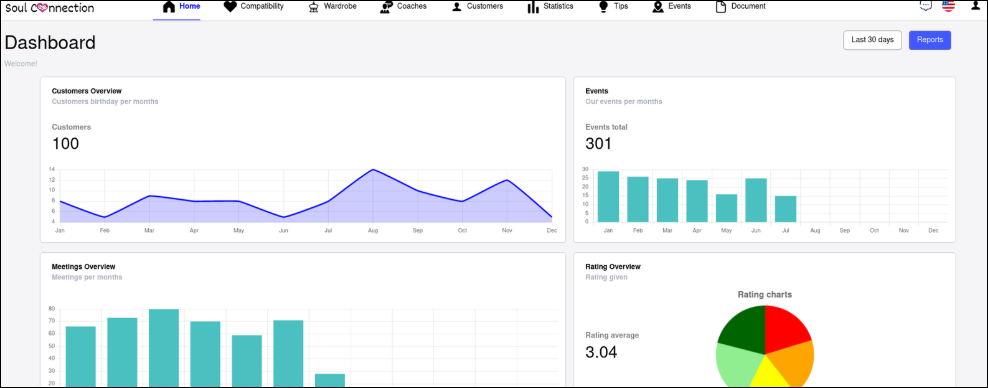This screenshot has width=988, height=388.
Task: Click the Rating Overview card title
Action: click(613, 267)
